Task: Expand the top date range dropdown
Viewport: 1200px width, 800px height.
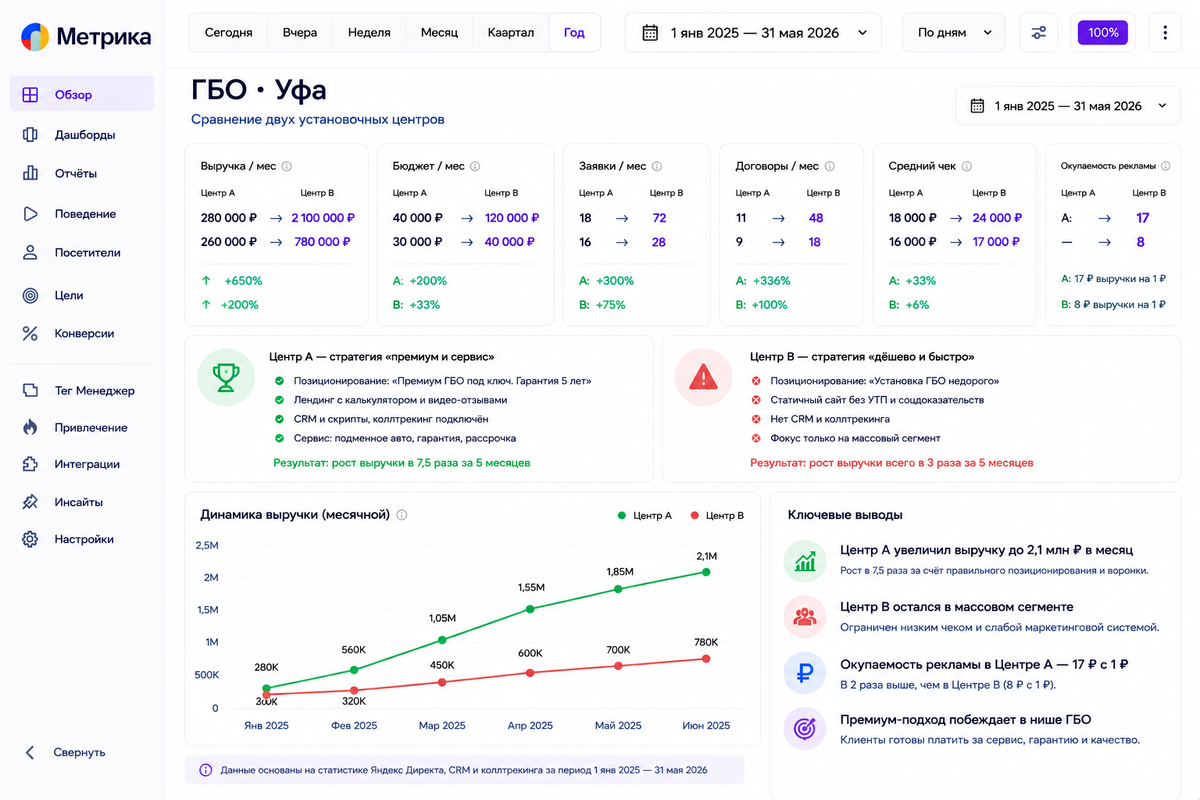Action: point(753,32)
